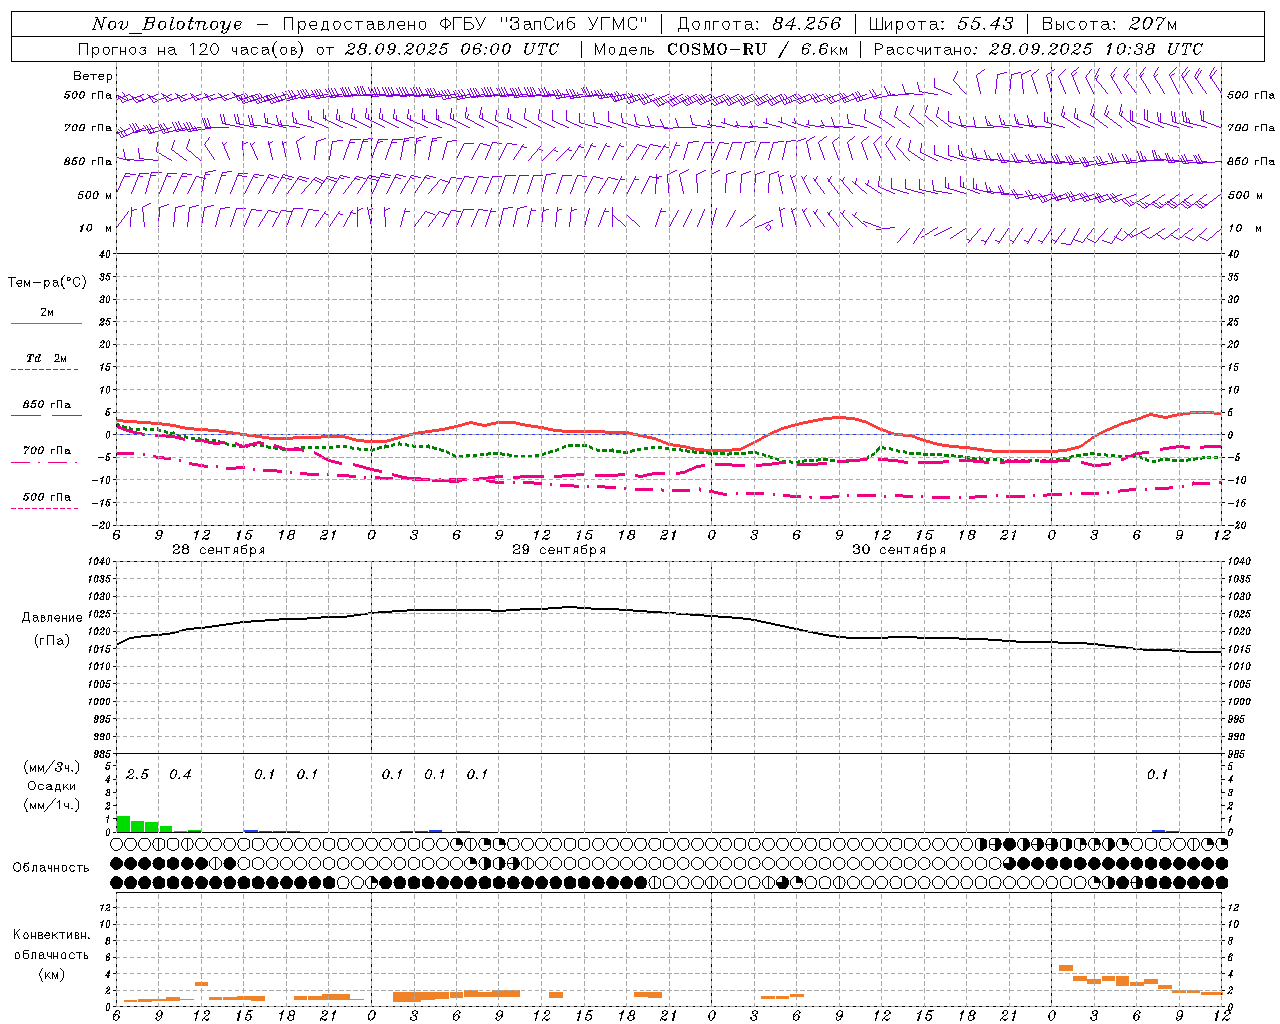Click the Модель COSMO-RU / 6.6км label
Screen dimensions: 1280x1024
719,49
